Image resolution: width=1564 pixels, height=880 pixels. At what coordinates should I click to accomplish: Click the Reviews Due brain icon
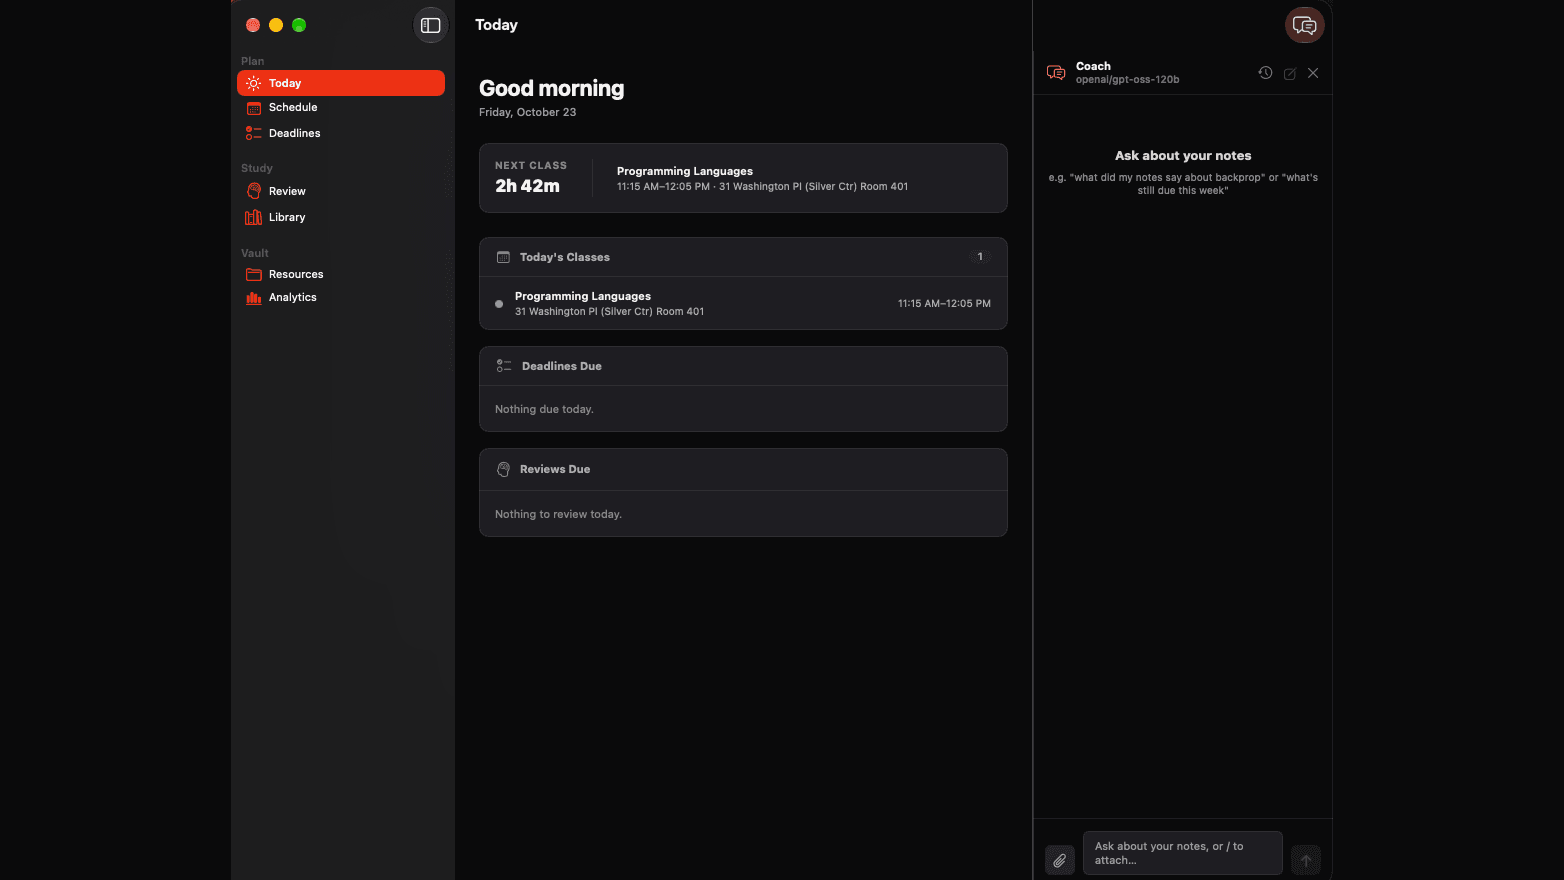click(503, 469)
